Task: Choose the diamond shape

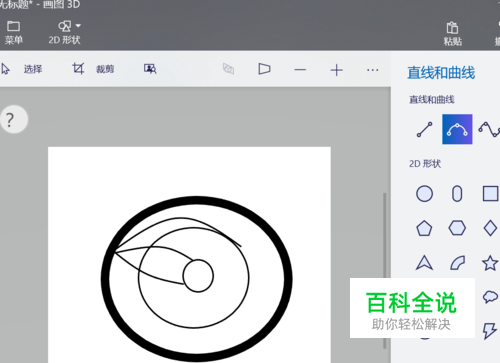Action: point(490,228)
